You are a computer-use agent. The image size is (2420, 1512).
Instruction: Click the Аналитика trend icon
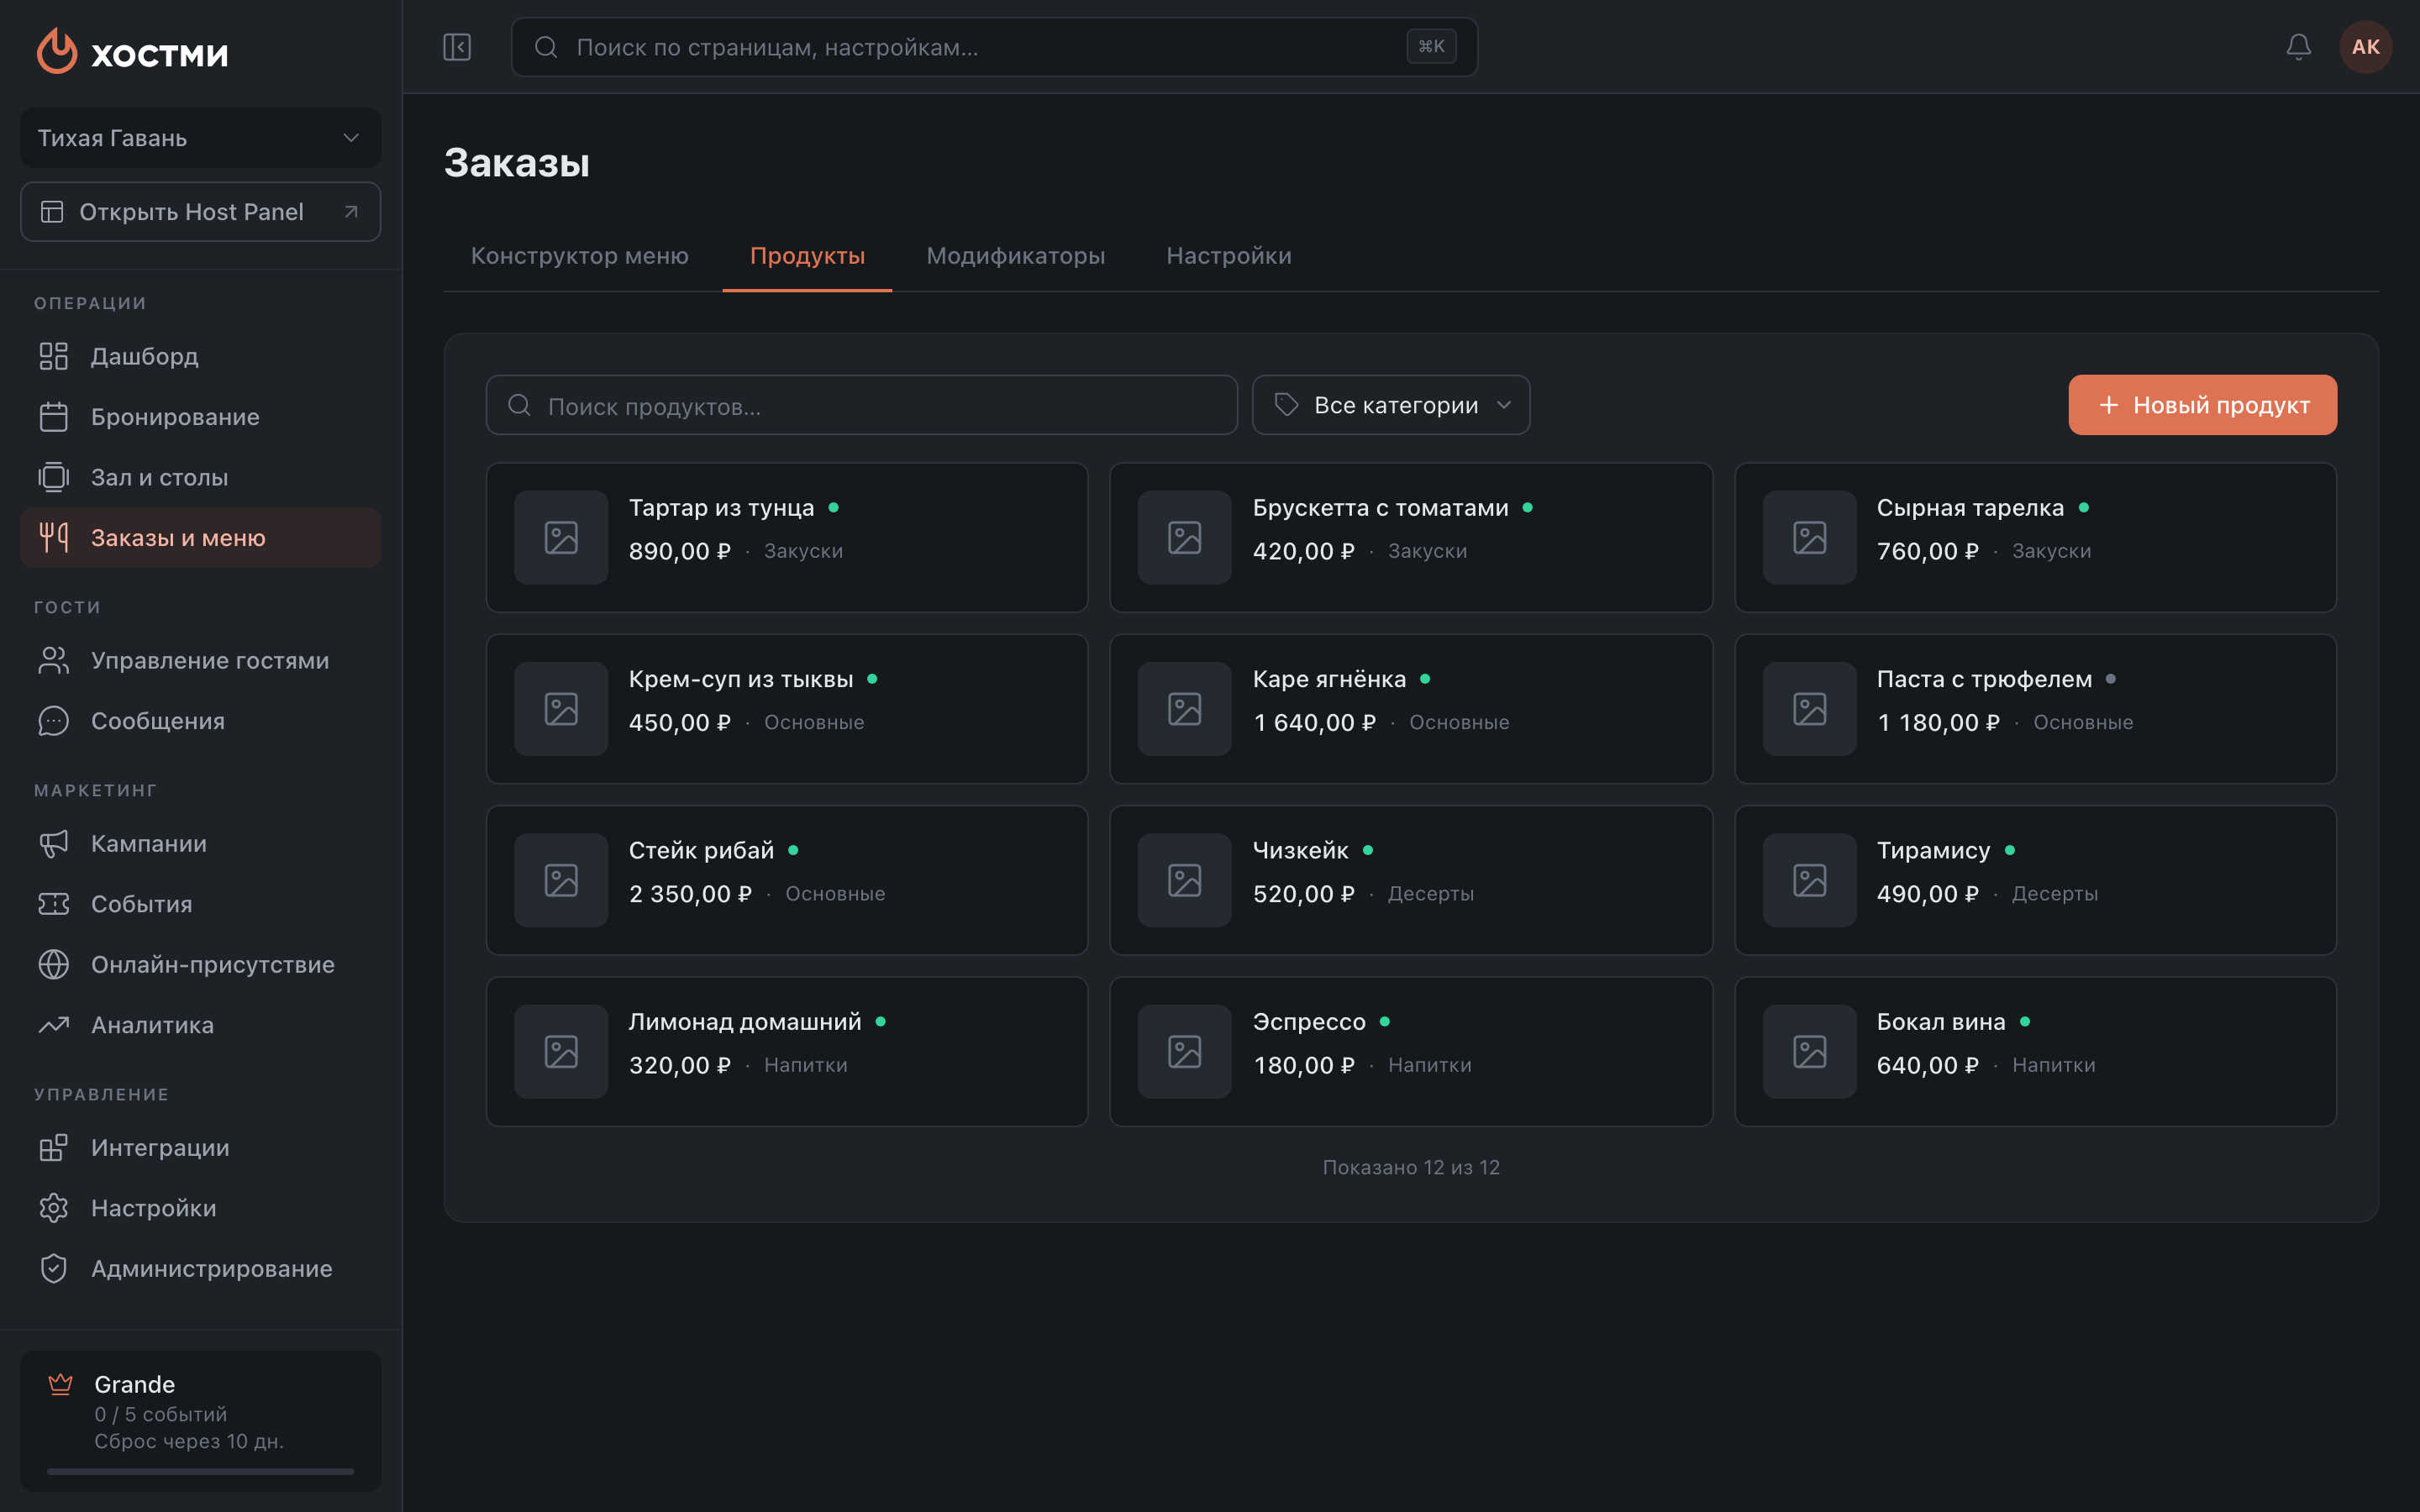point(54,1025)
